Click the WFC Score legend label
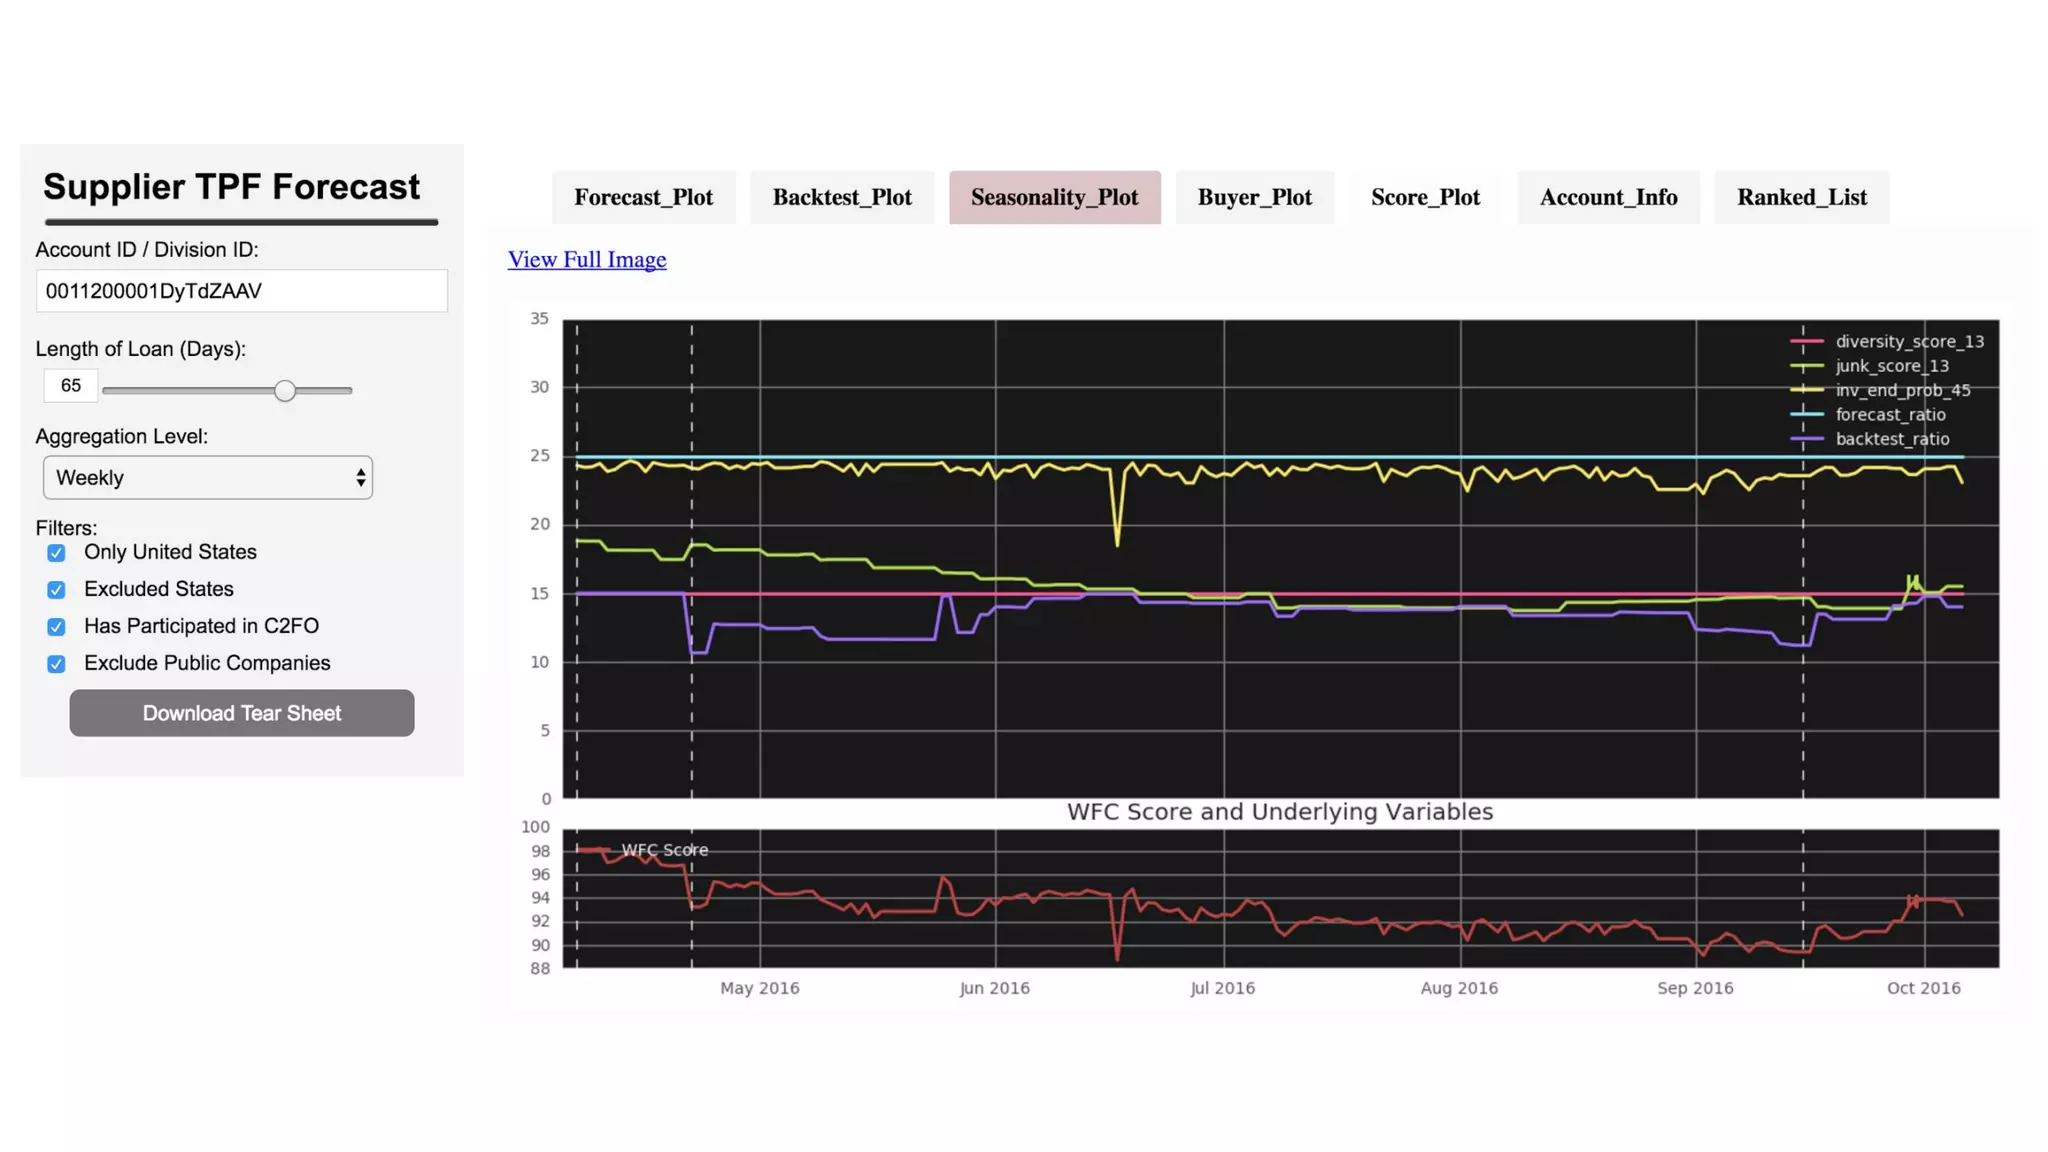Image resolution: width=2048 pixels, height=1152 pixels. click(x=664, y=850)
